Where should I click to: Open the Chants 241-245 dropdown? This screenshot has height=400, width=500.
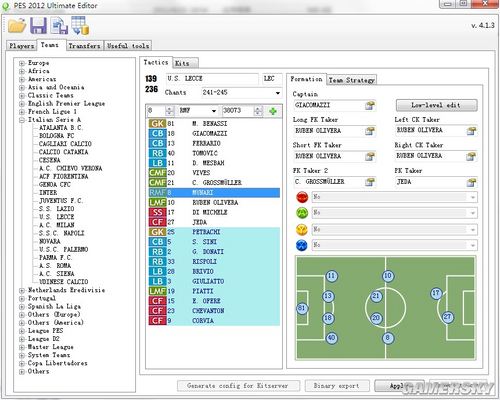tap(277, 93)
